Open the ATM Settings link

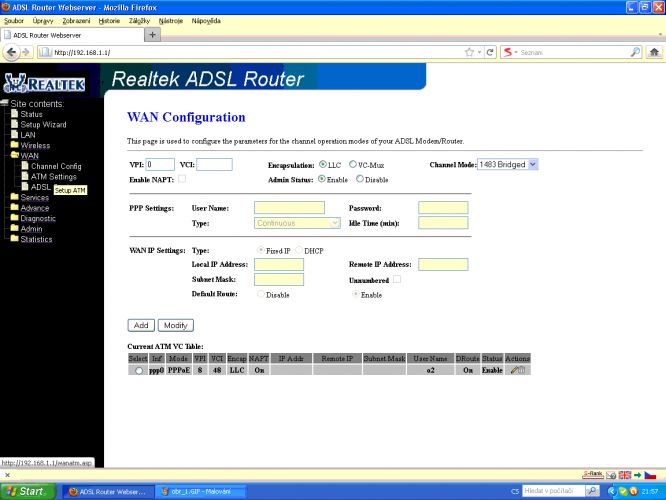[54, 176]
